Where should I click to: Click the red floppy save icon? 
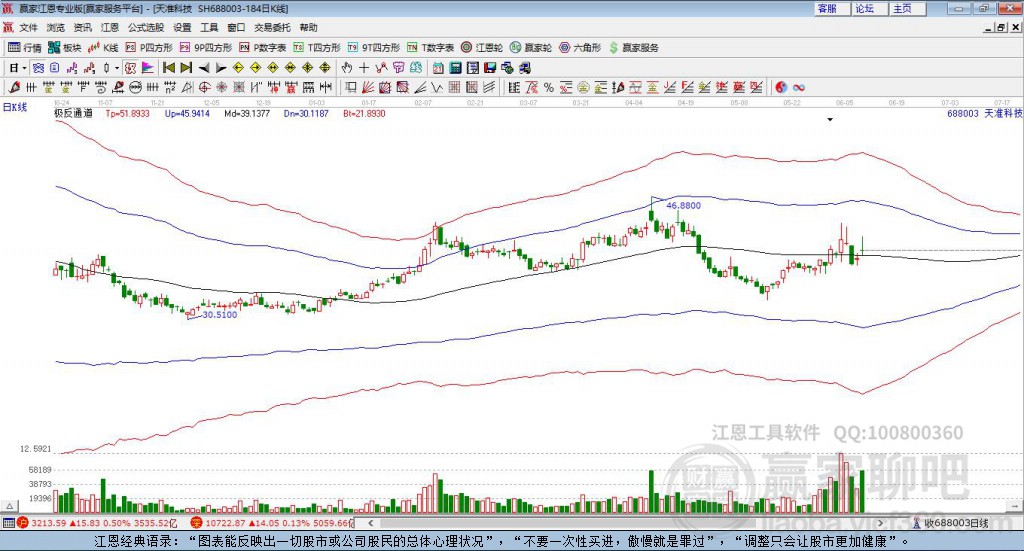tap(490, 68)
